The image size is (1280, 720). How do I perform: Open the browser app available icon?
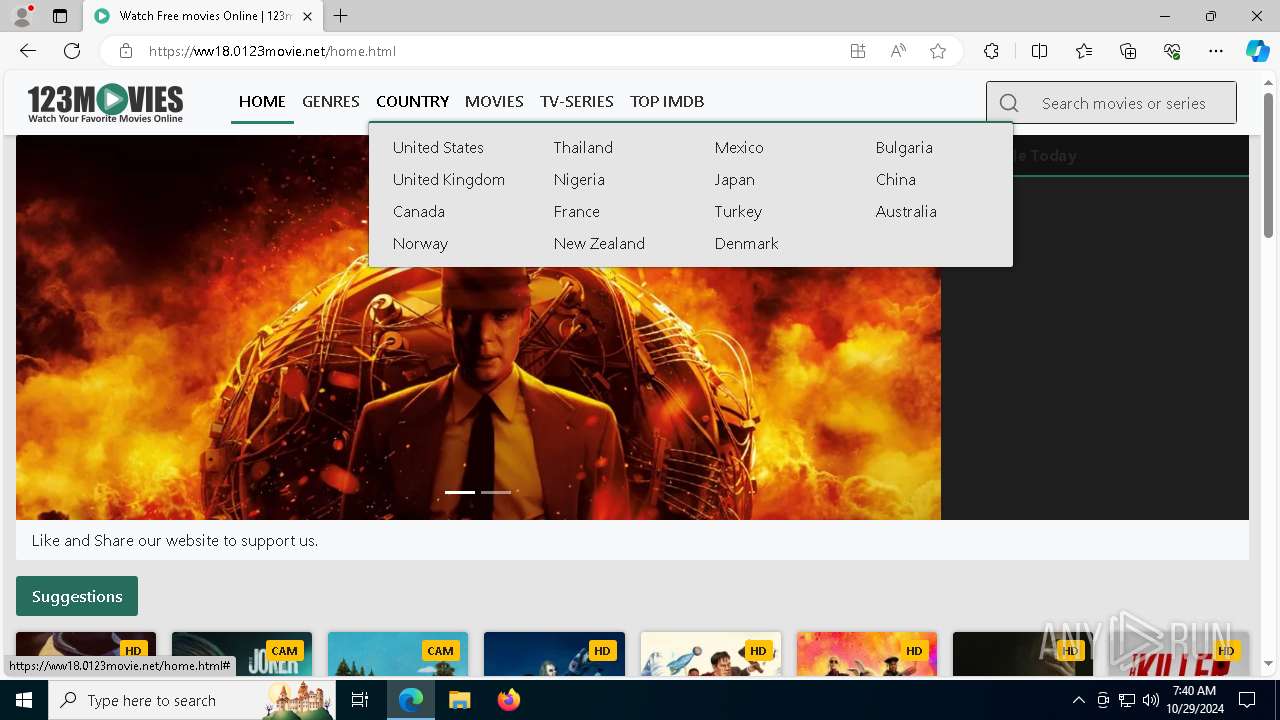point(858,51)
